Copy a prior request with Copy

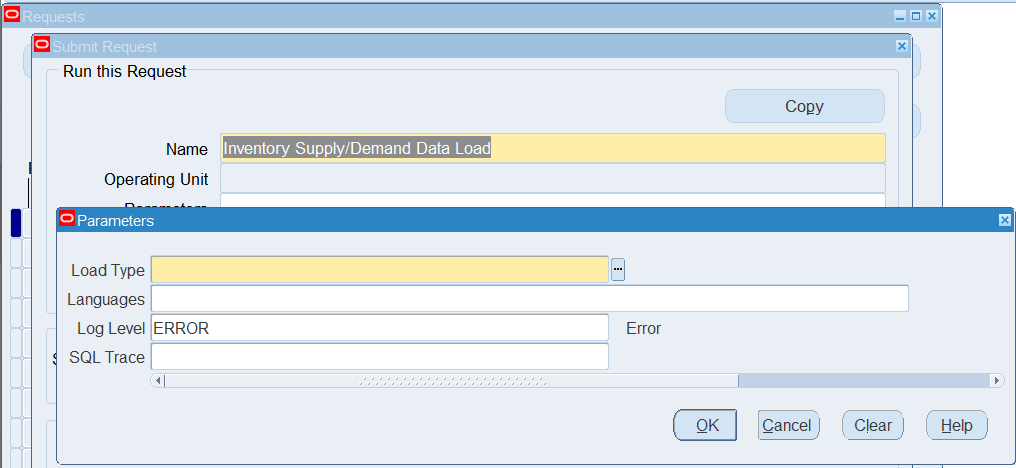point(805,106)
